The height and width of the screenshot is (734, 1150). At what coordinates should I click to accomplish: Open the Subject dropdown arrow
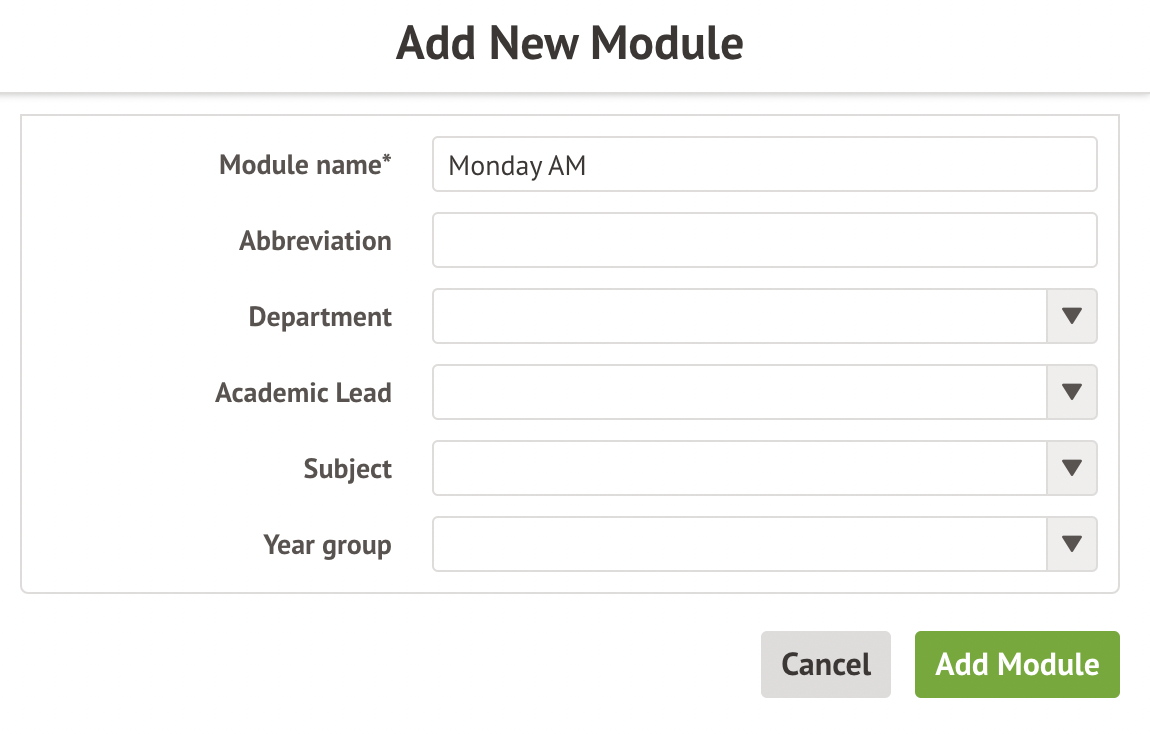1071,468
